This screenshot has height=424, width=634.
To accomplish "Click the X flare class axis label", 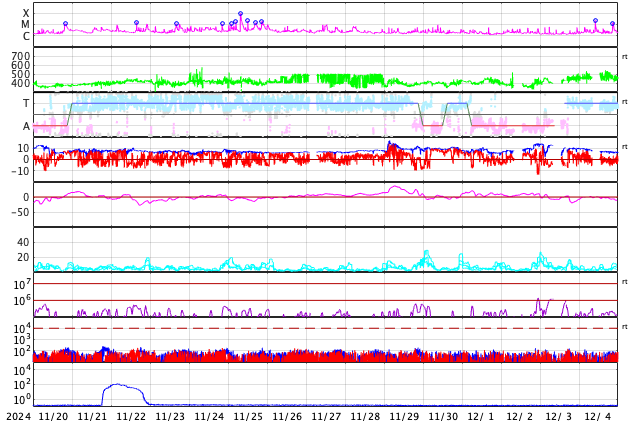I will 26,14.
